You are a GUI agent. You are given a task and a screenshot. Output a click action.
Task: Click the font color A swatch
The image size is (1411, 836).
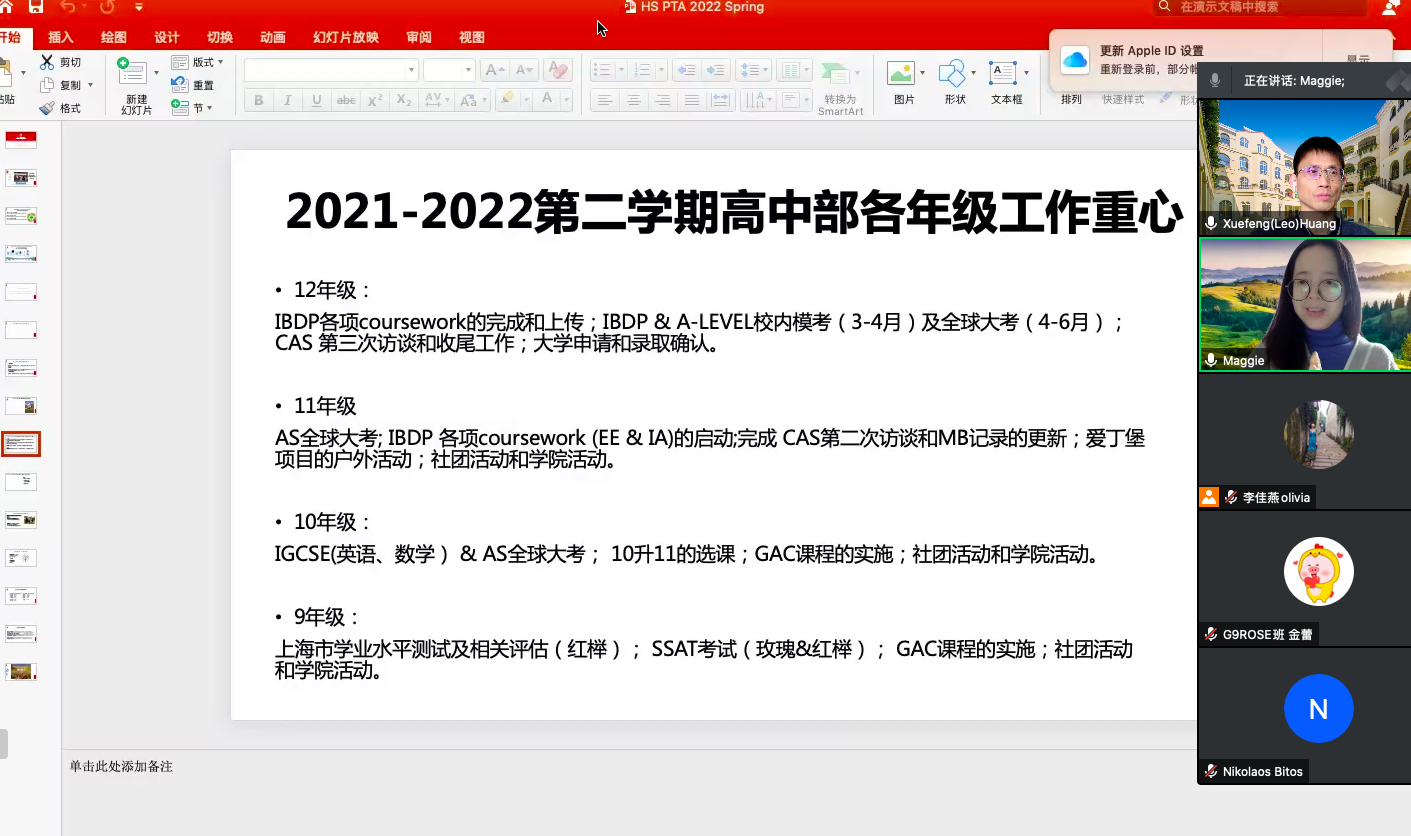pyautogui.click(x=546, y=99)
